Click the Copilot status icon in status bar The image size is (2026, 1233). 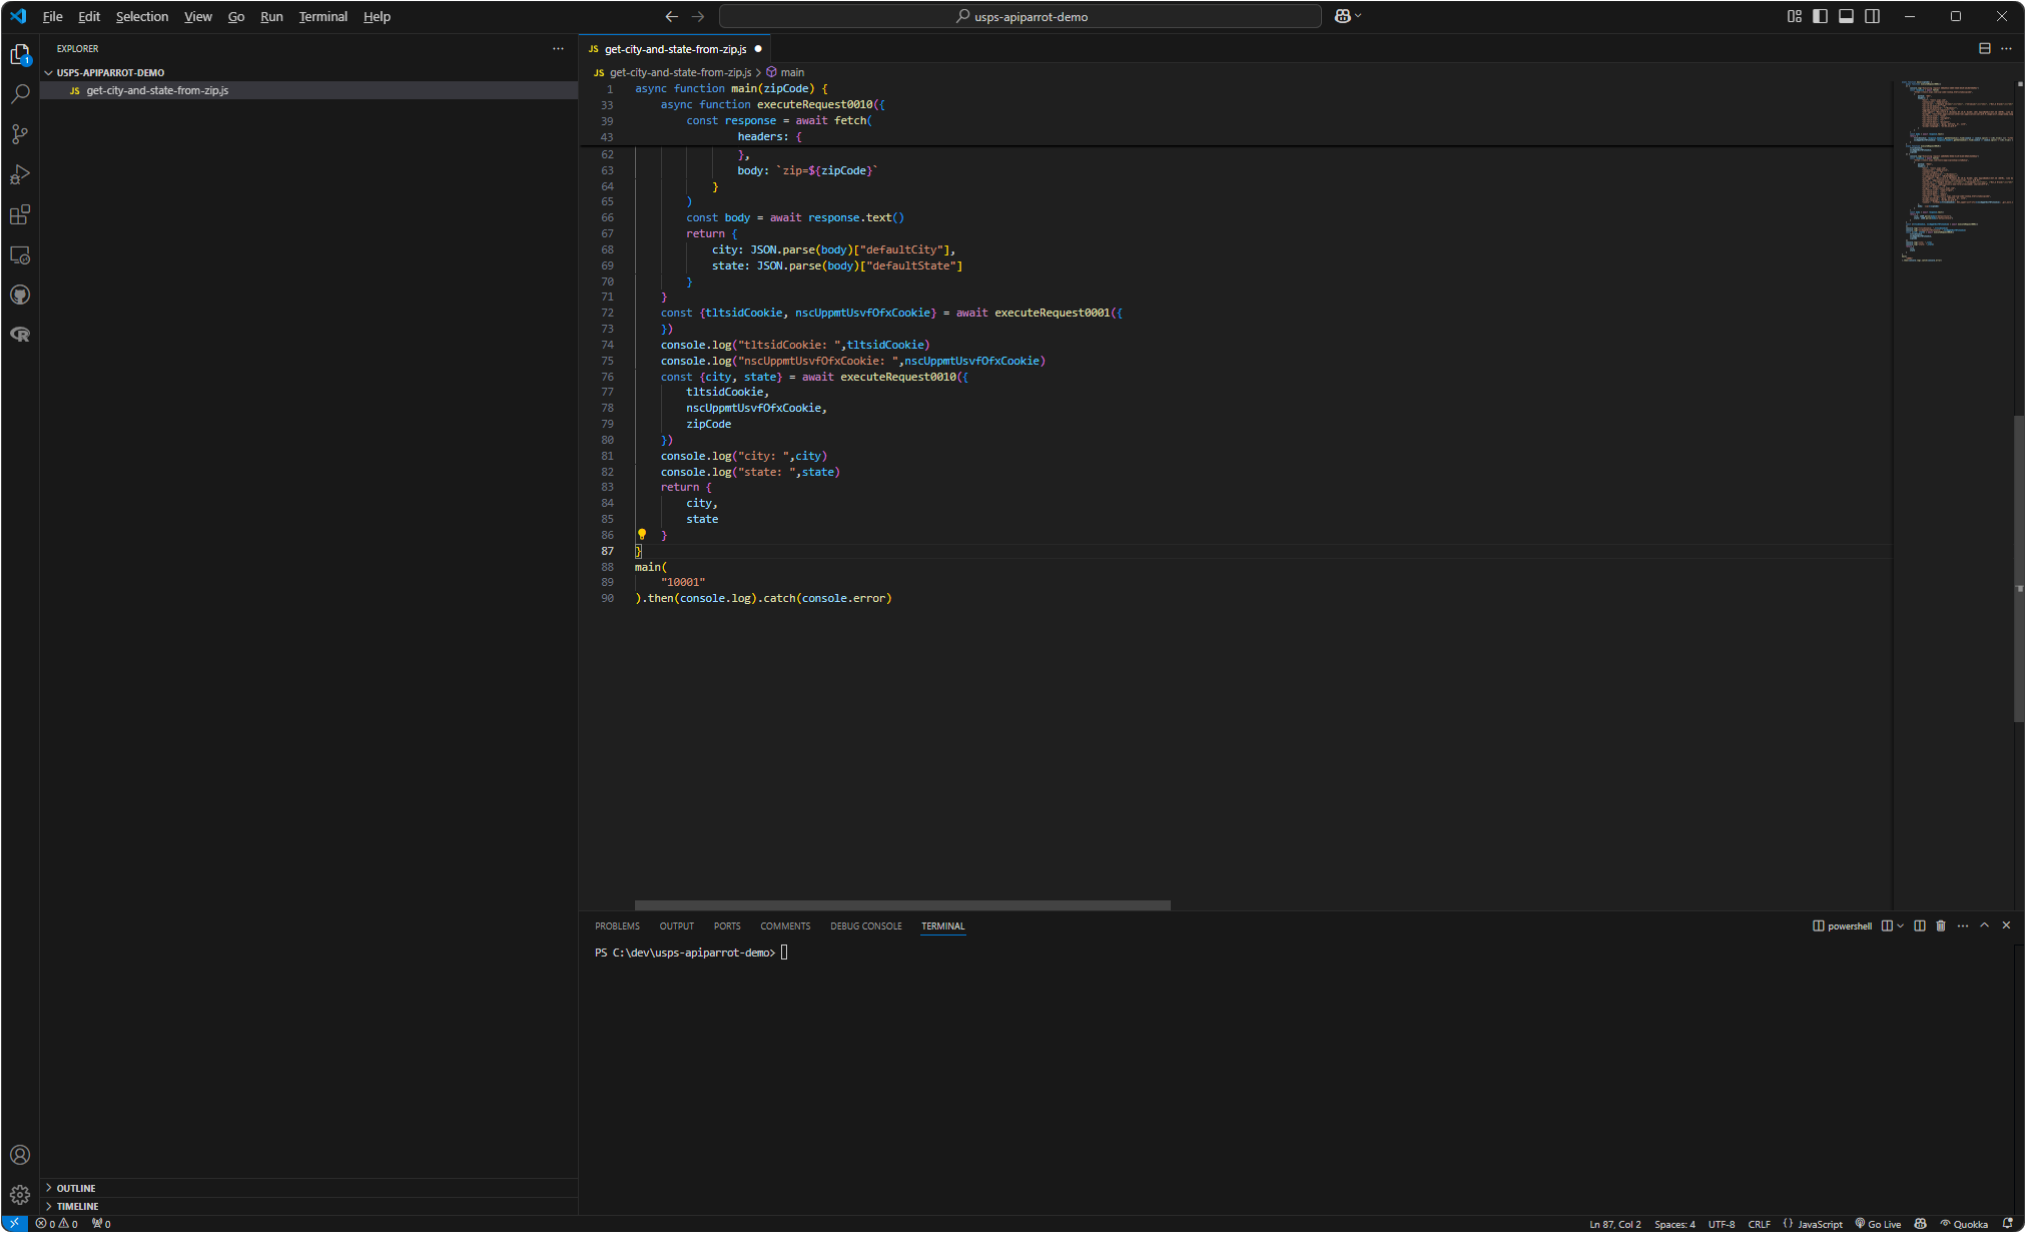click(x=1920, y=1223)
